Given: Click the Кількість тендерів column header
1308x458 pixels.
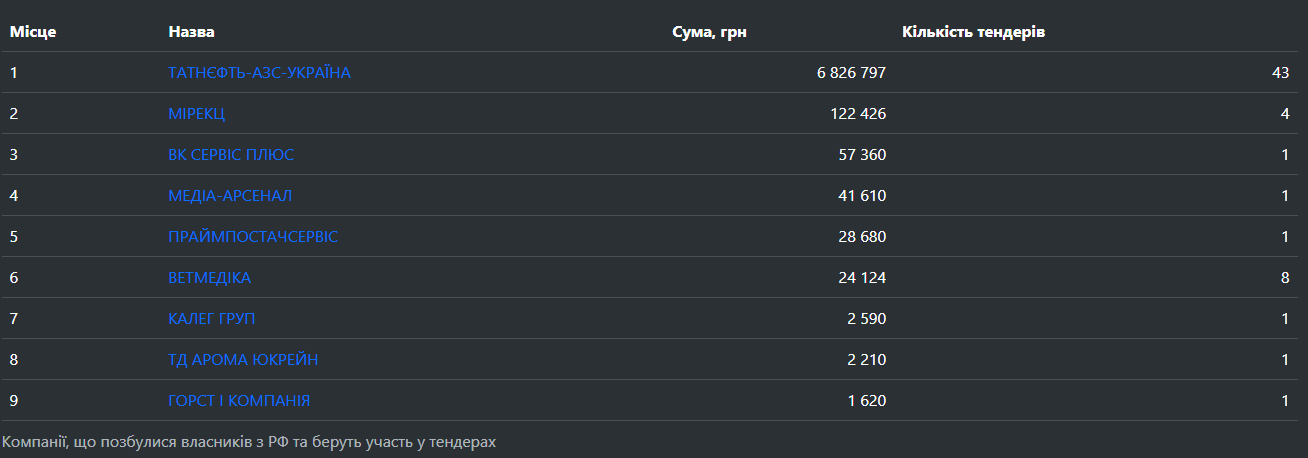Looking at the screenshot, I should (x=973, y=32).
